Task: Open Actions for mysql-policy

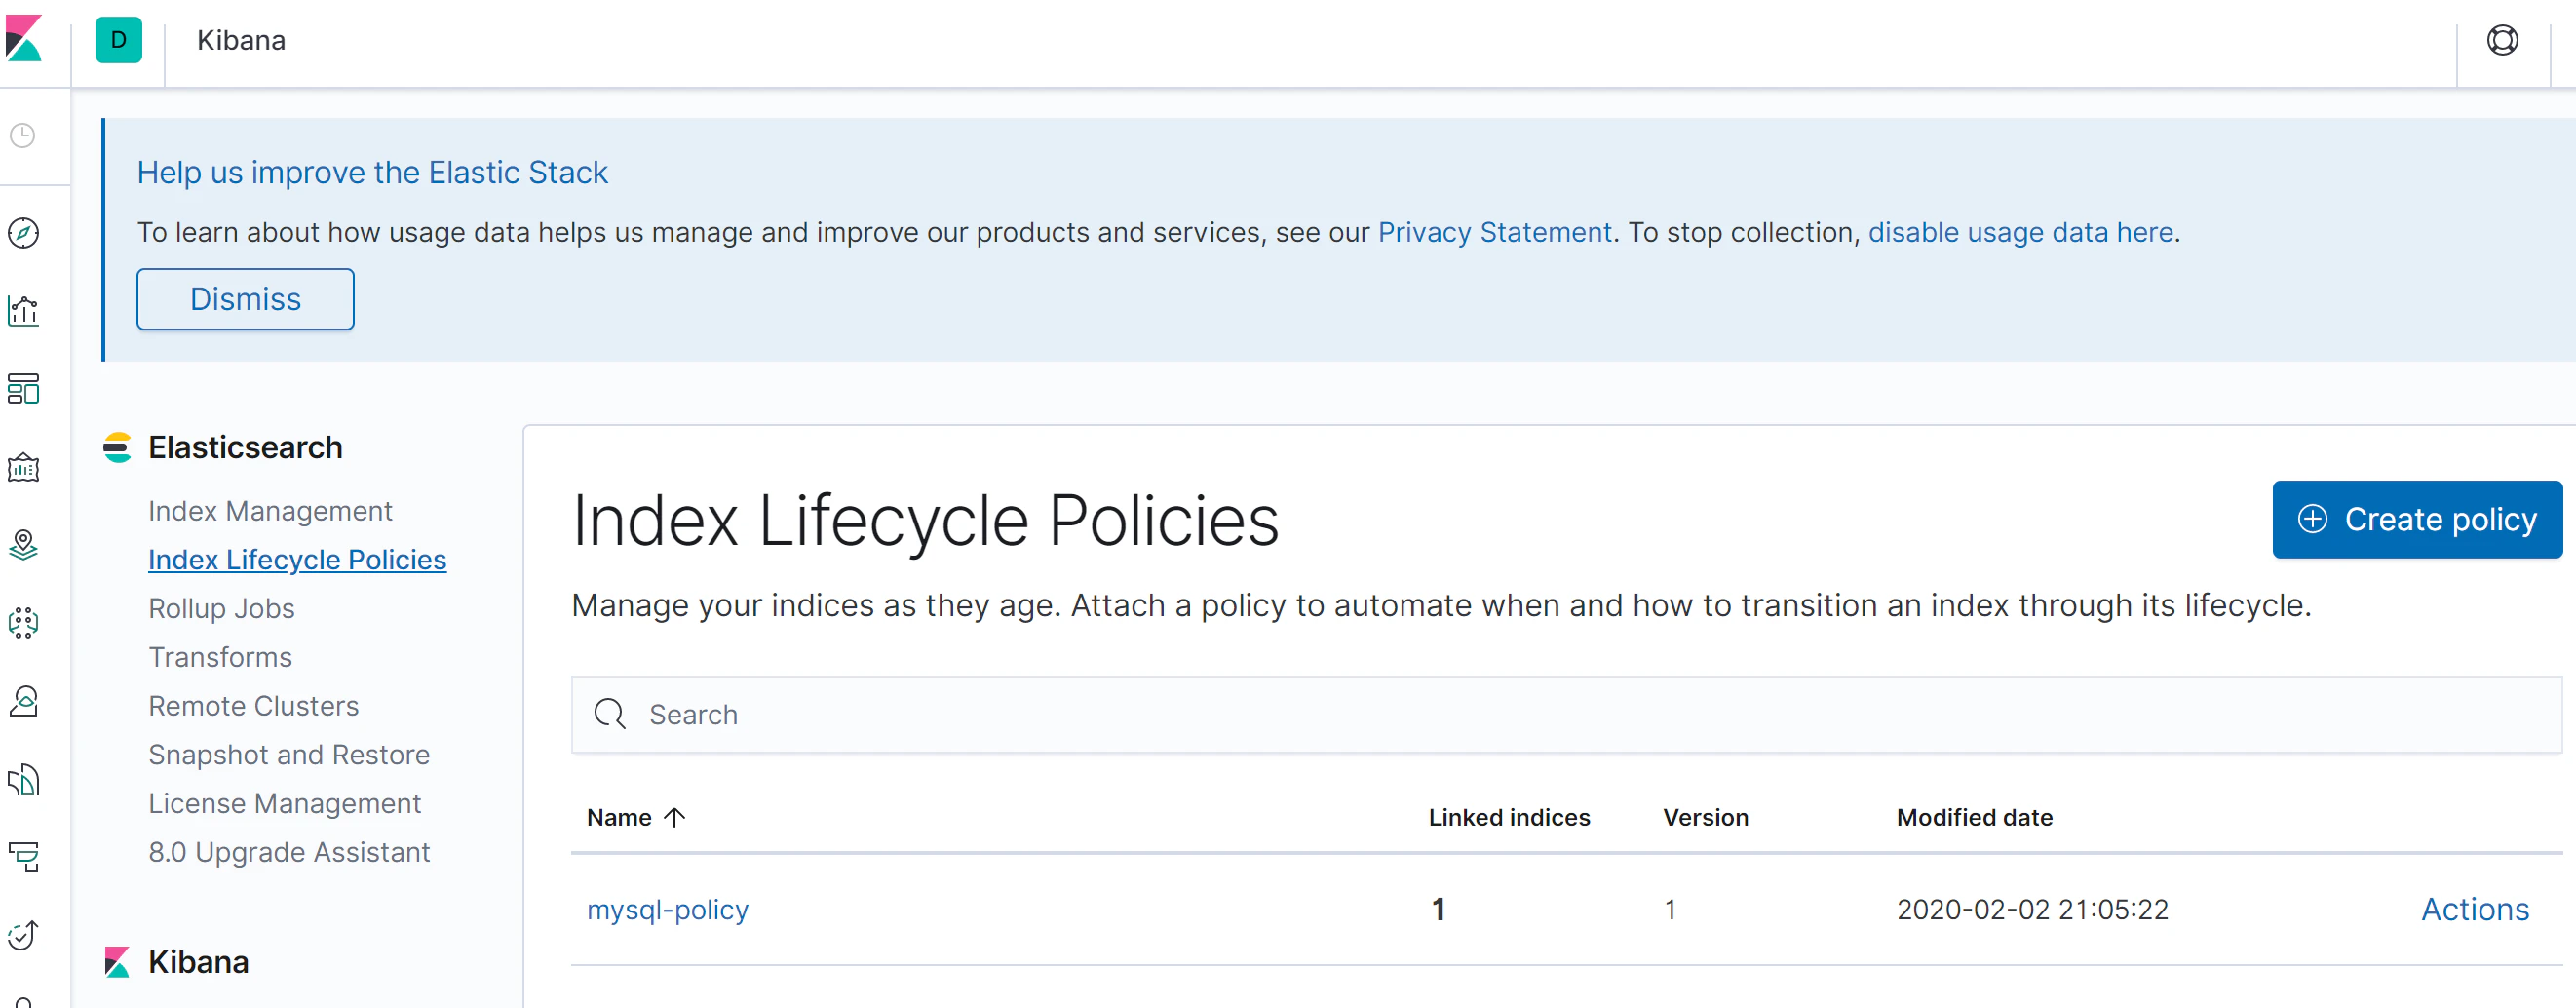Action: click(x=2475, y=909)
